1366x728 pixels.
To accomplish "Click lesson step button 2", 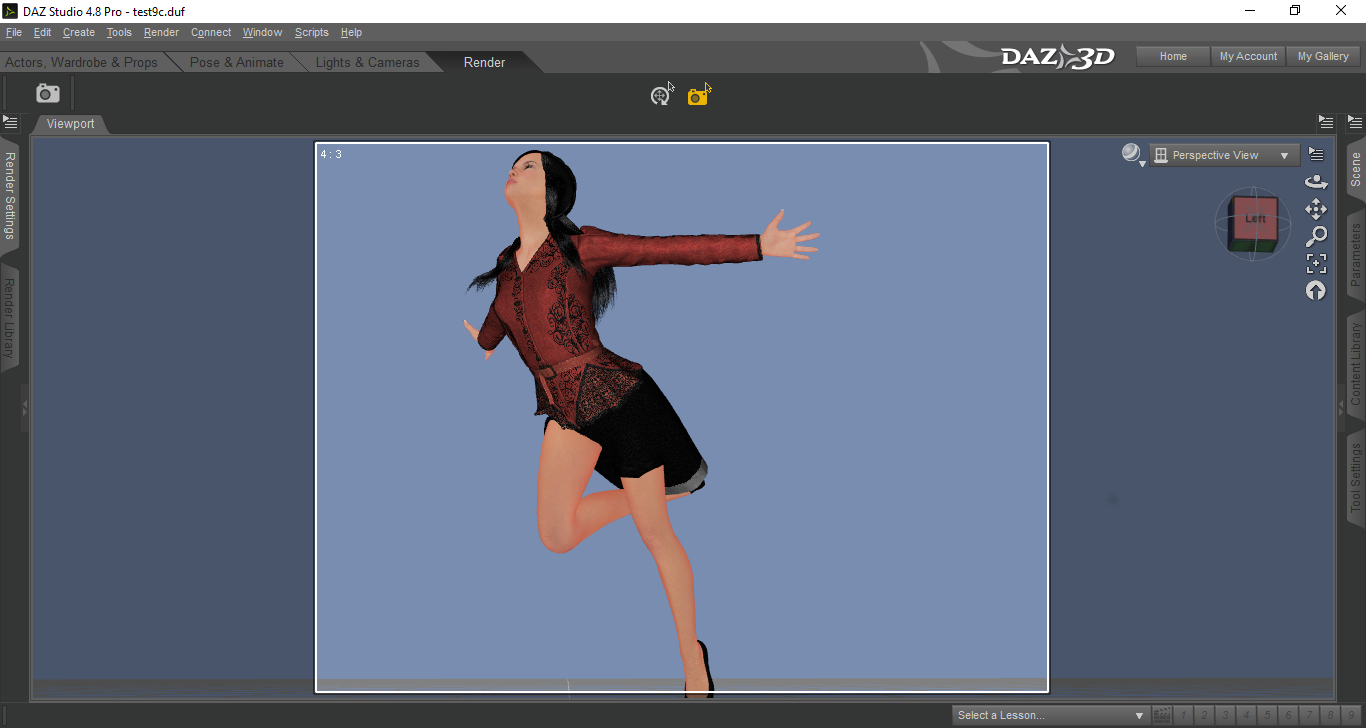I will (x=1204, y=715).
